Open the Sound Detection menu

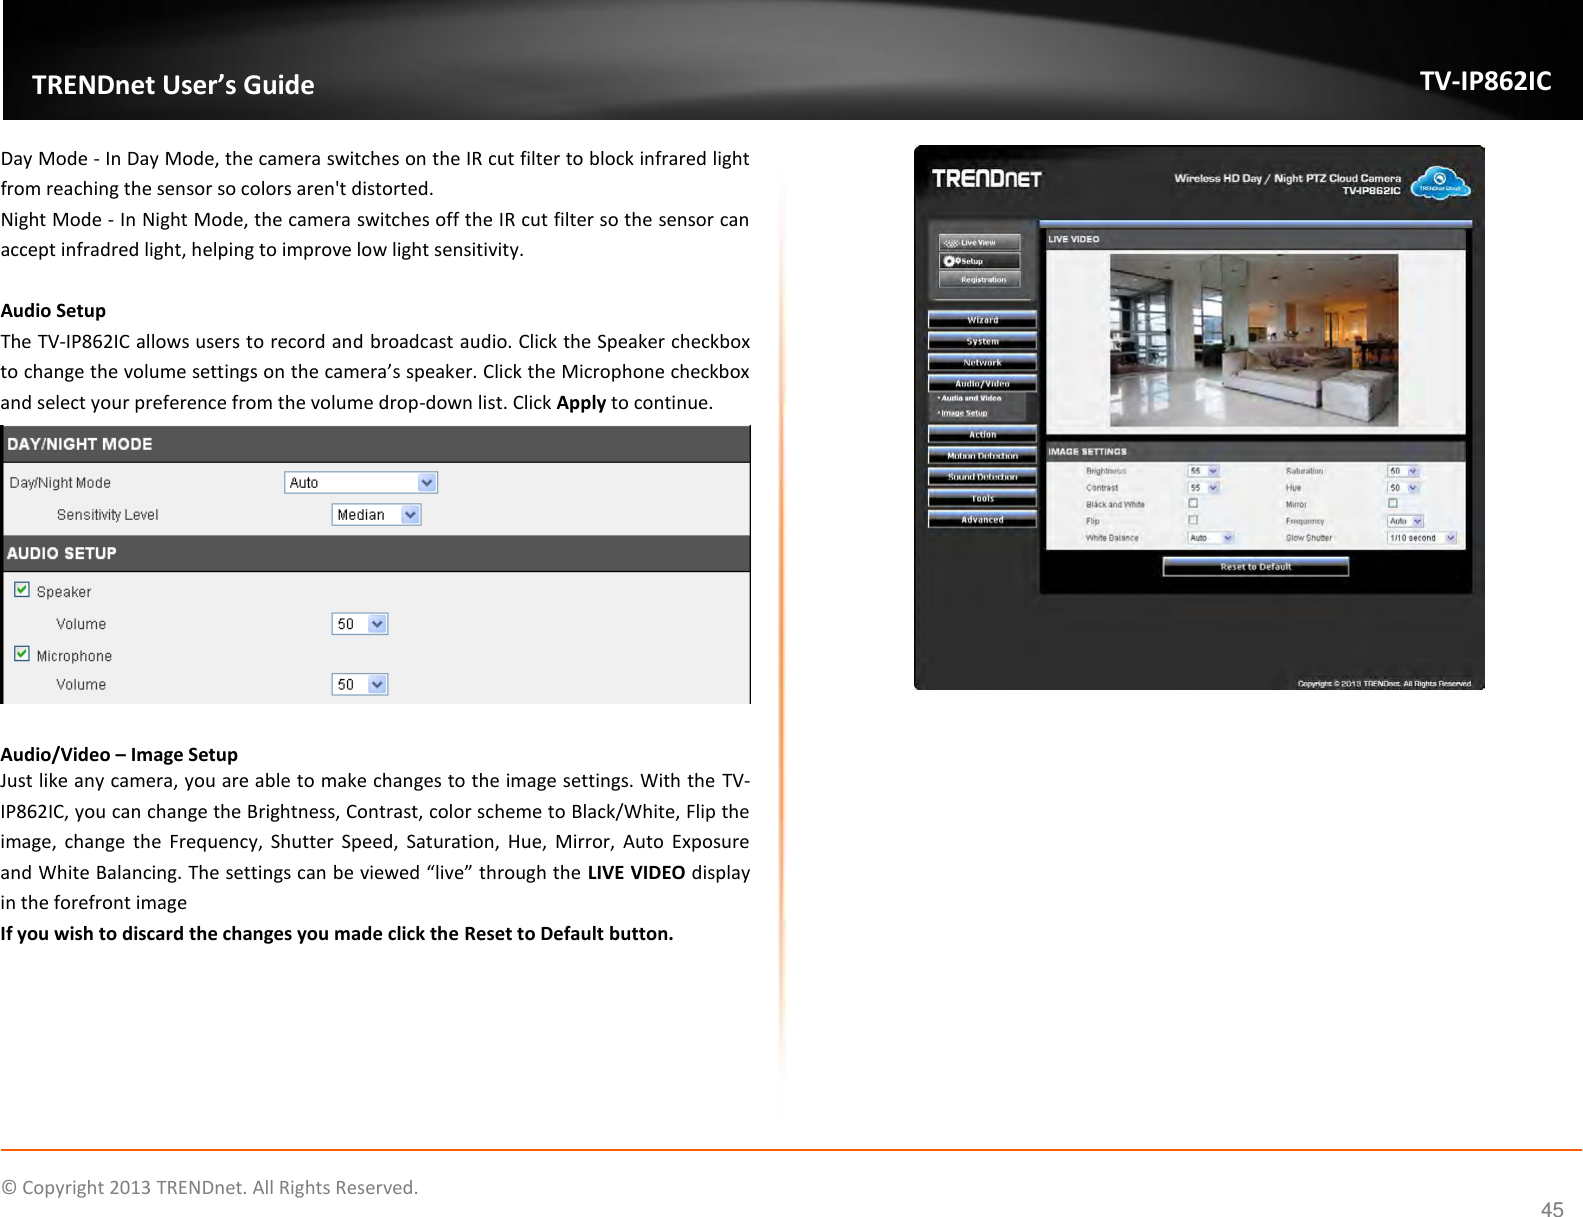click(982, 477)
